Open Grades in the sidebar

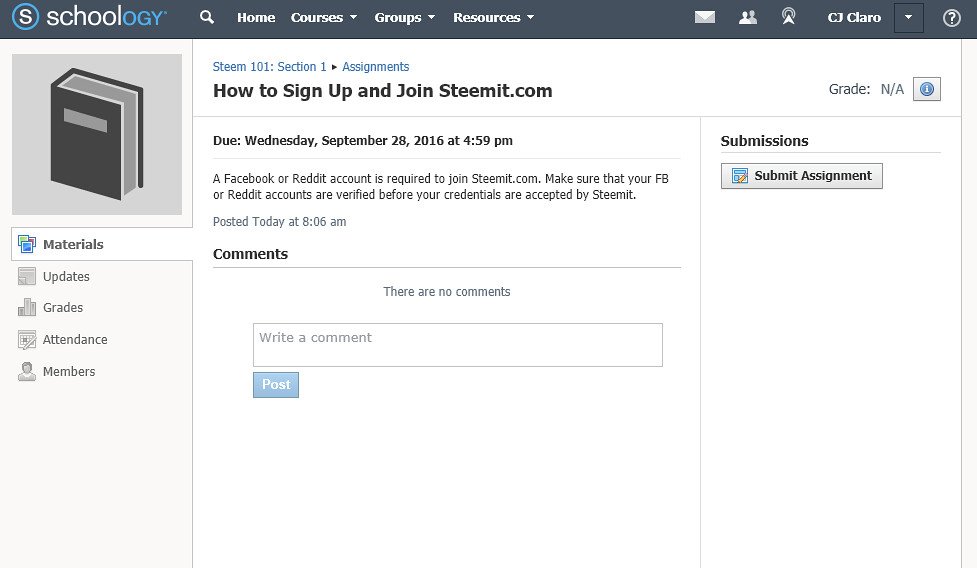(x=62, y=308)
